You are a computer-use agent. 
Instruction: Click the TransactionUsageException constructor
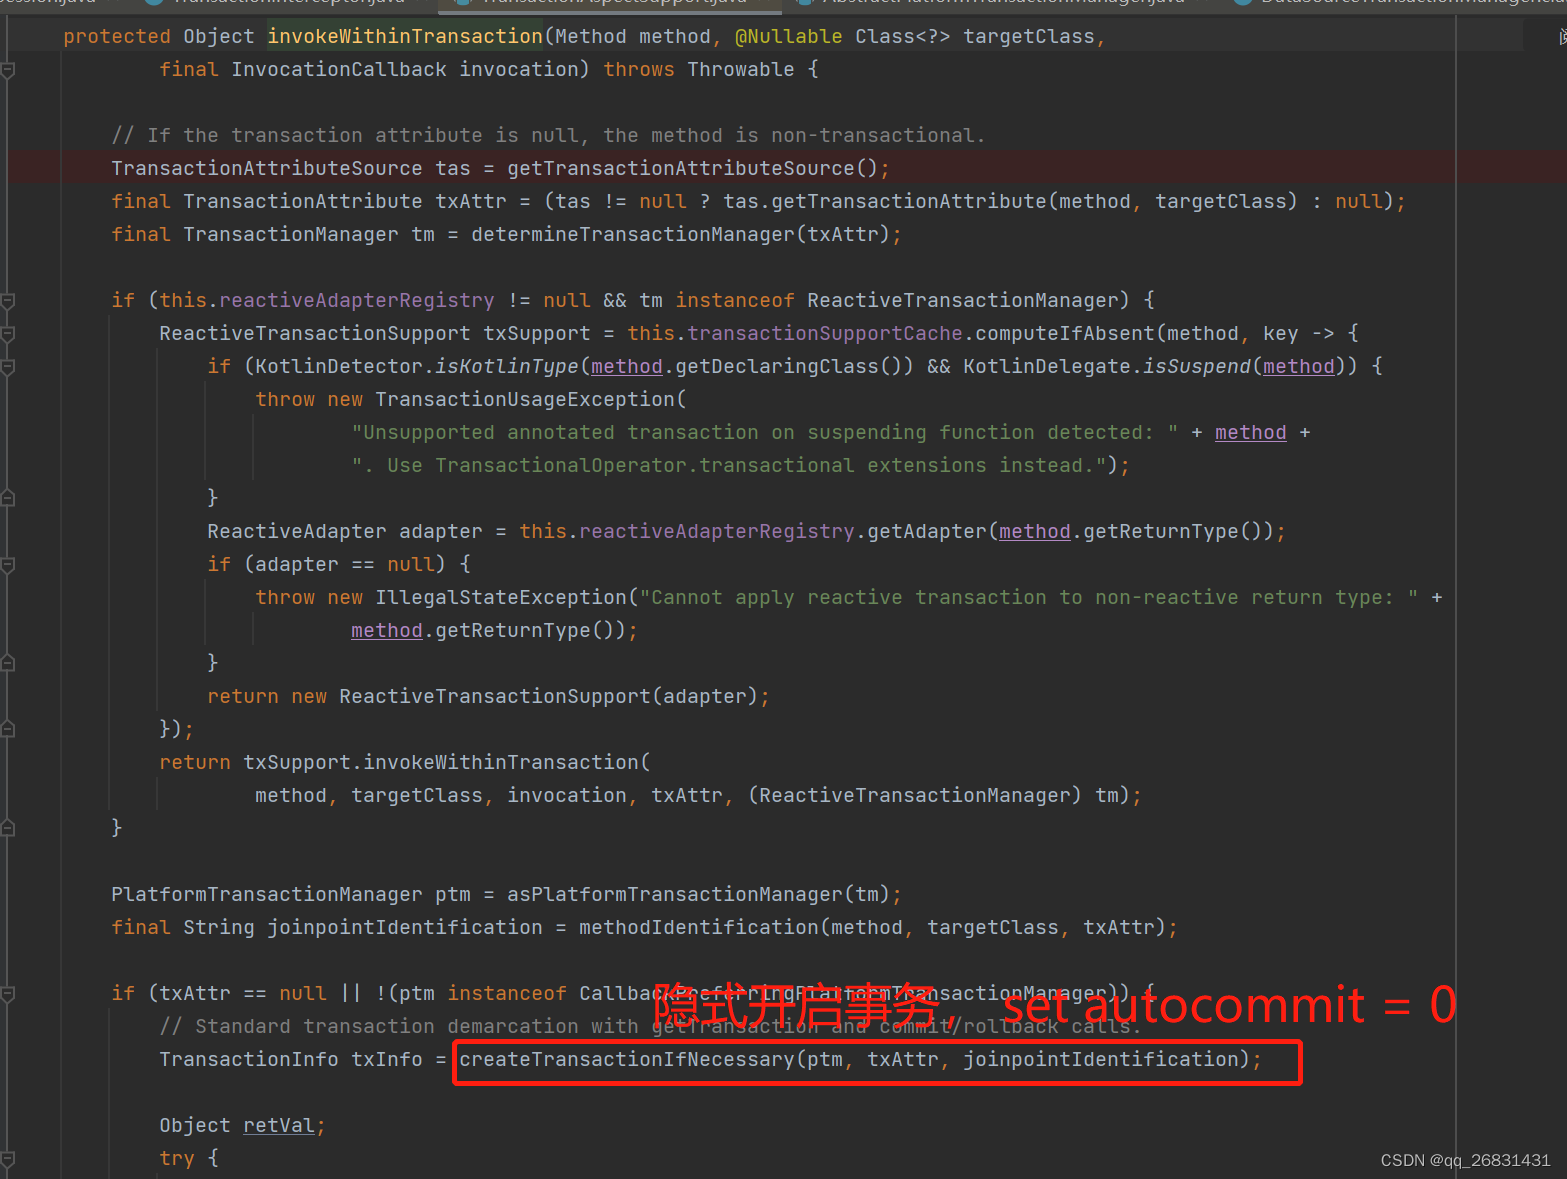[x=525, y=400]
